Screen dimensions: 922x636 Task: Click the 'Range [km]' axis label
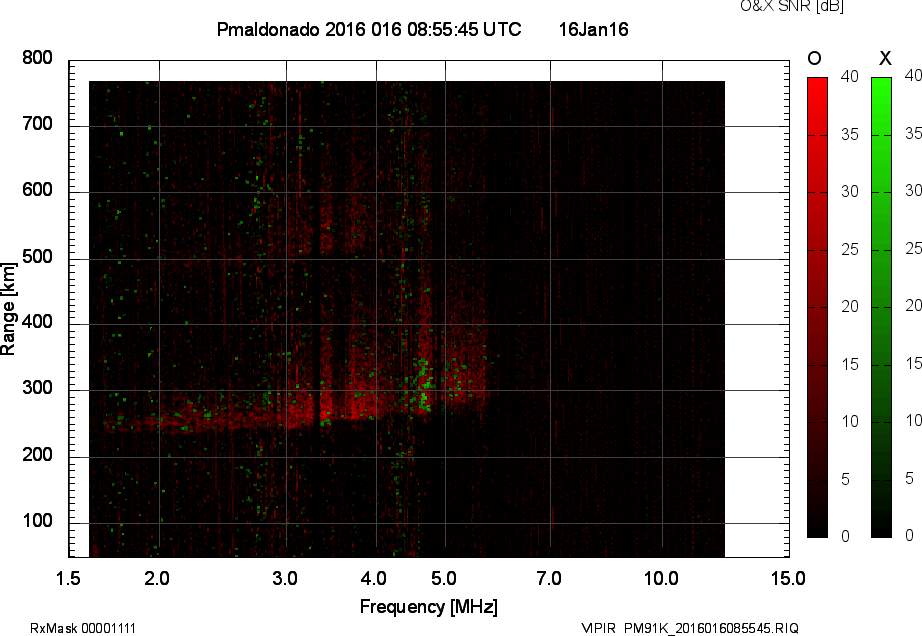[x=8, y=309]
